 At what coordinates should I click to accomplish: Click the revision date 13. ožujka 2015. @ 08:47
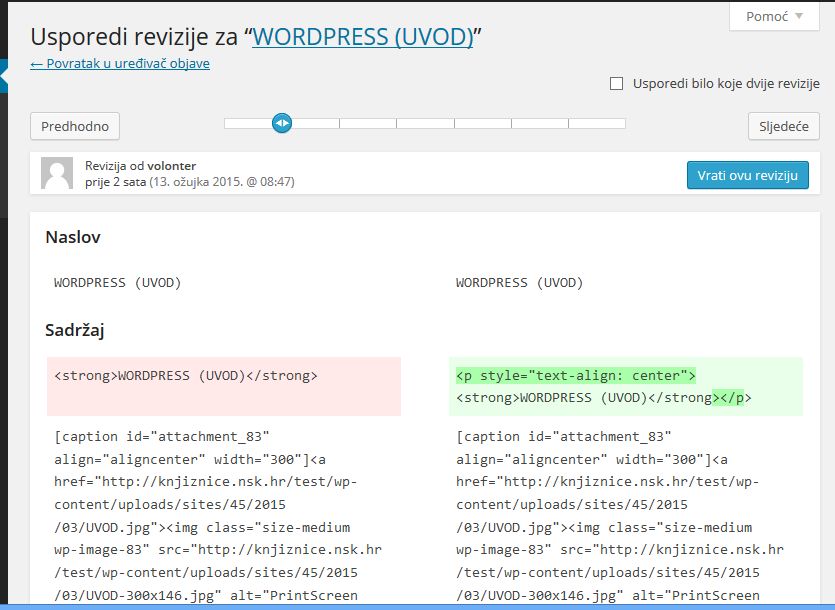pyautogui.click(x=222, y=182)
